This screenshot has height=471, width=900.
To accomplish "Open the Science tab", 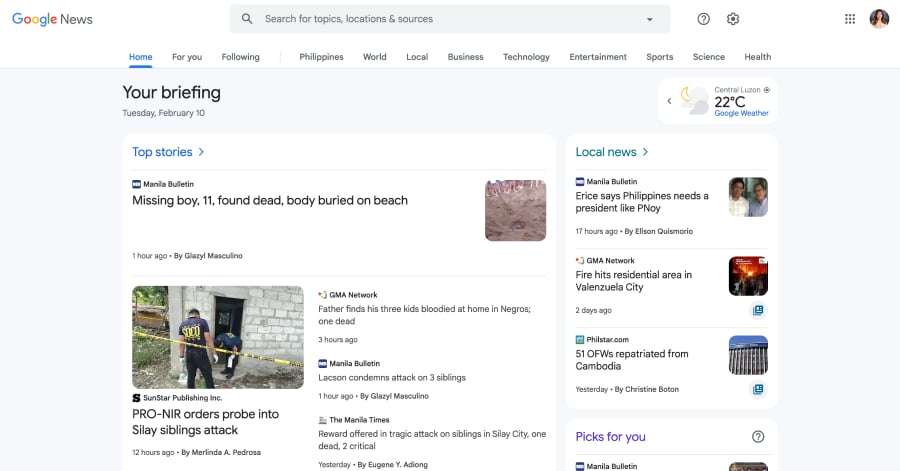I will click(x=709, y=57).
